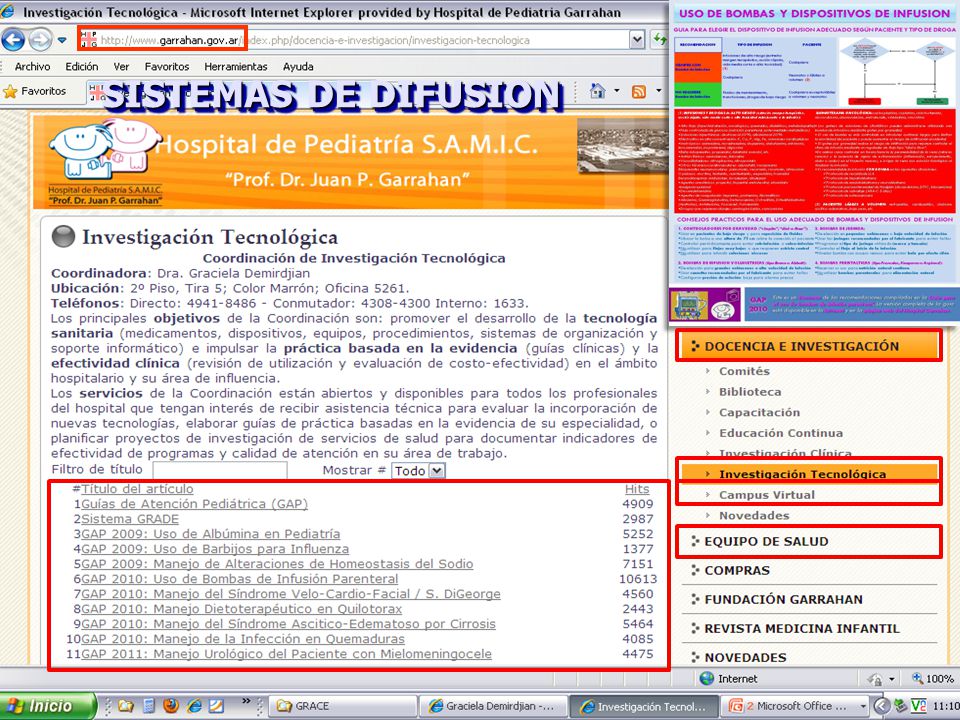This screenshot has height=720, width=960.
Task: Click the Hospital Garrahan cartoon logo
Action: coord(105,162)
